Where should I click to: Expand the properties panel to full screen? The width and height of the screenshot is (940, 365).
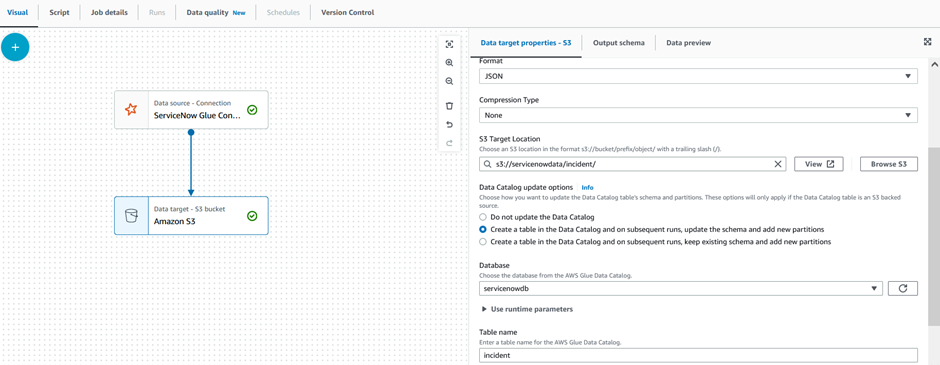point(928,42)
